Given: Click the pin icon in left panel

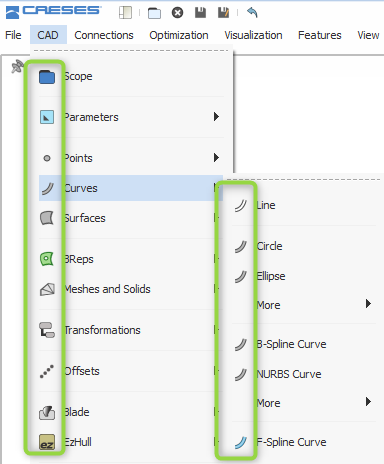Looking at the screenshot, I should click(x=17, y=67).
